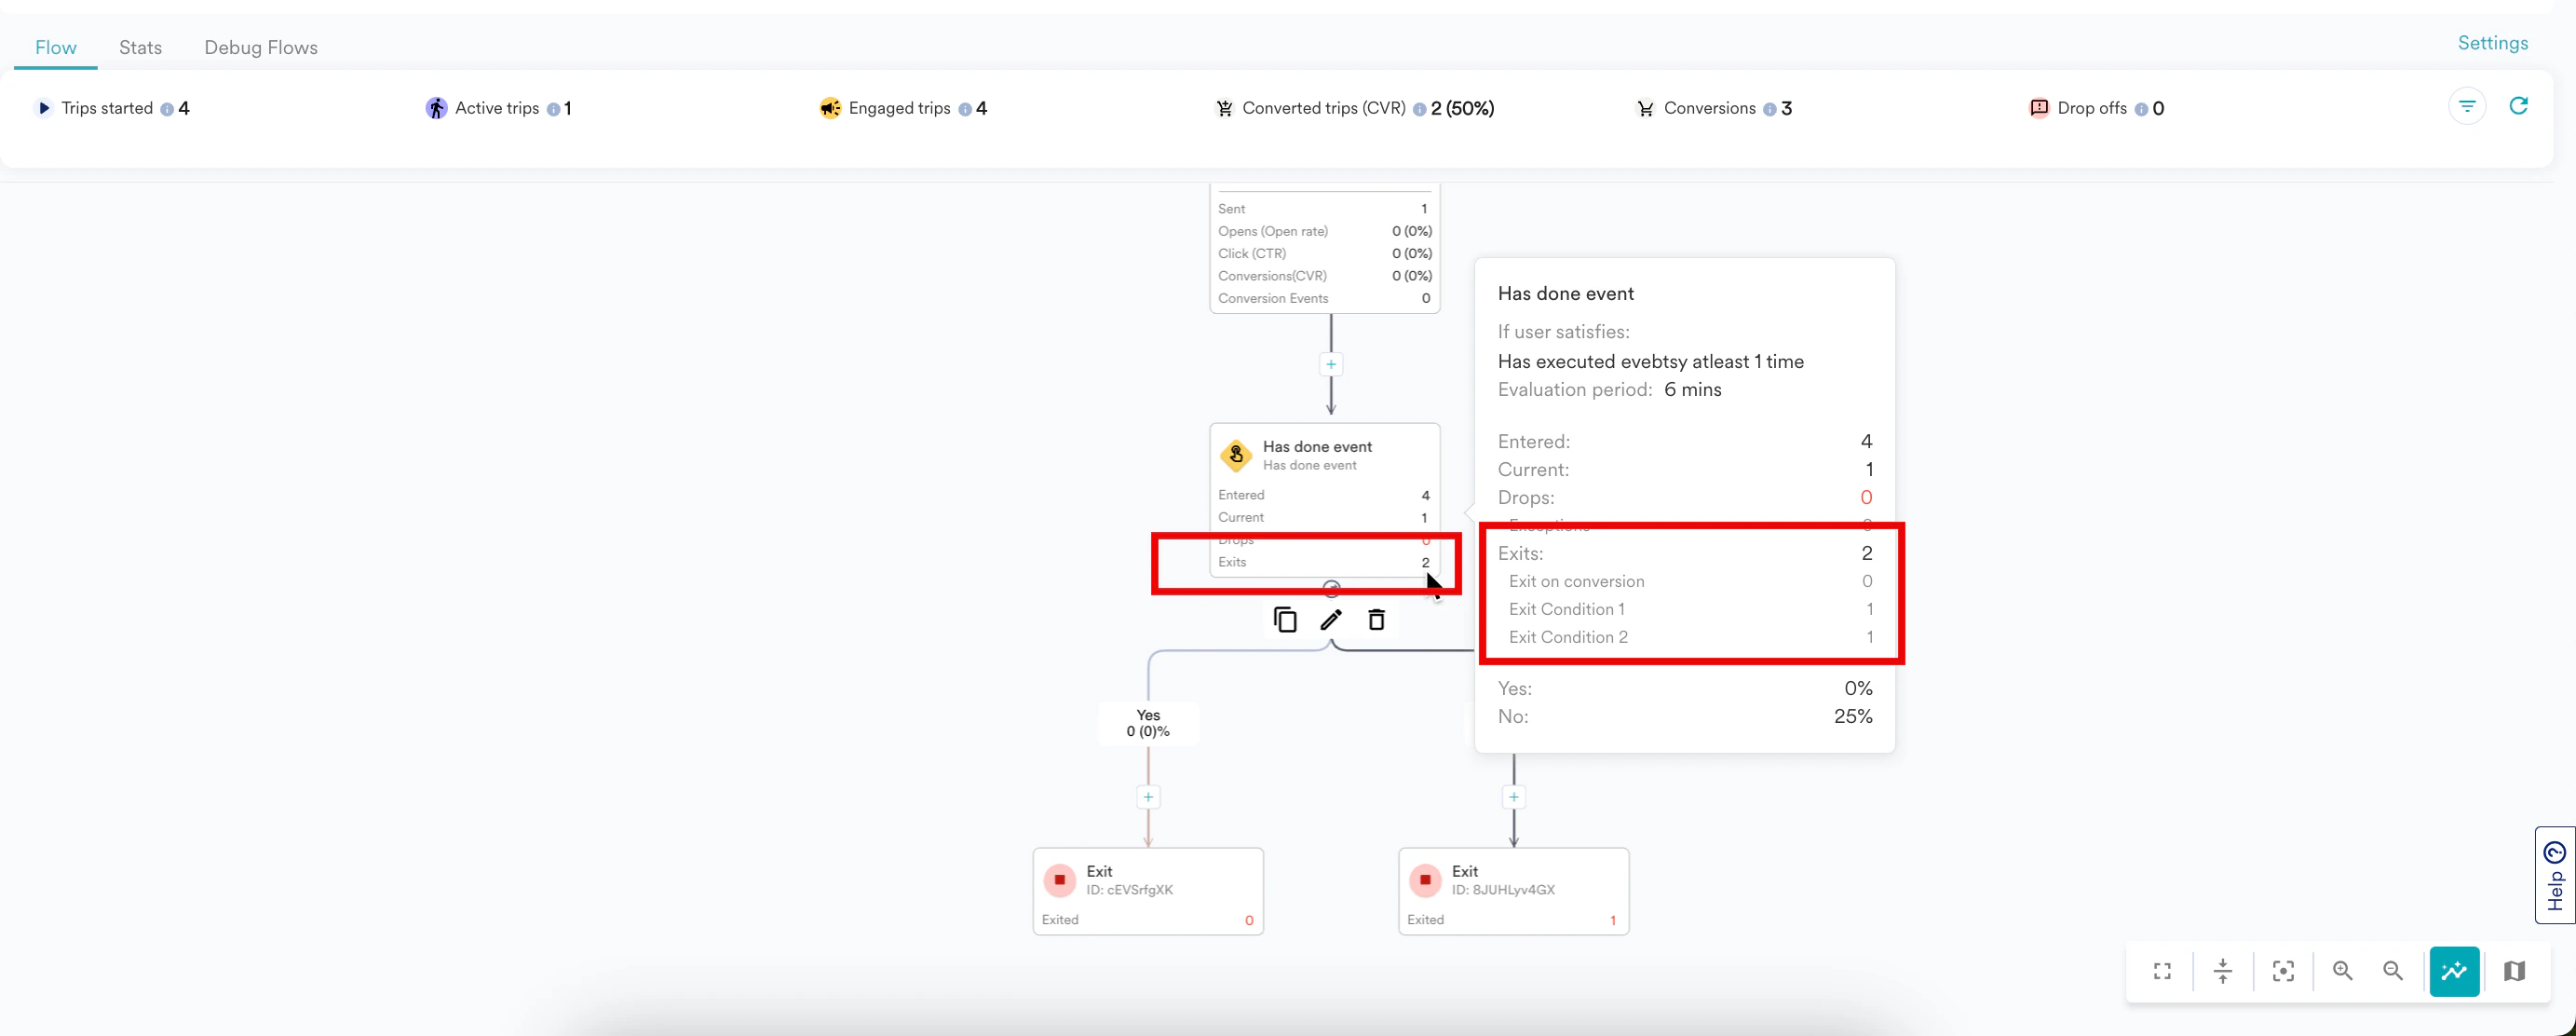Duplicate the Has done event node
The height and width of the screenshot is (1036, 2576).
pyautogui.click(x=1285, y=620)
